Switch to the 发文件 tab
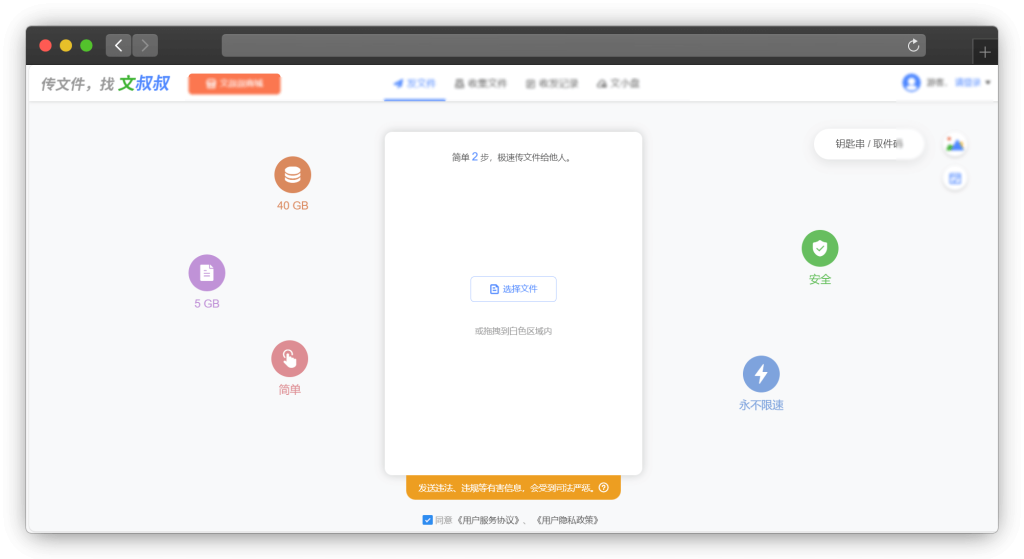 click(x=414, y=84)
